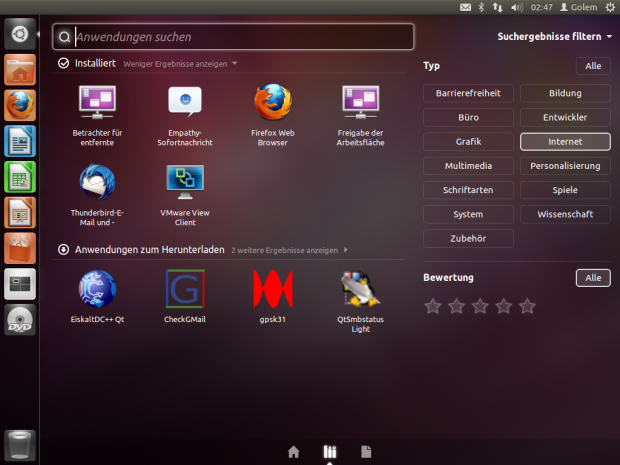Select EiskaltDC++ Qt download app
The width and height of the screenshot is (620, 465).
(97, 297)
